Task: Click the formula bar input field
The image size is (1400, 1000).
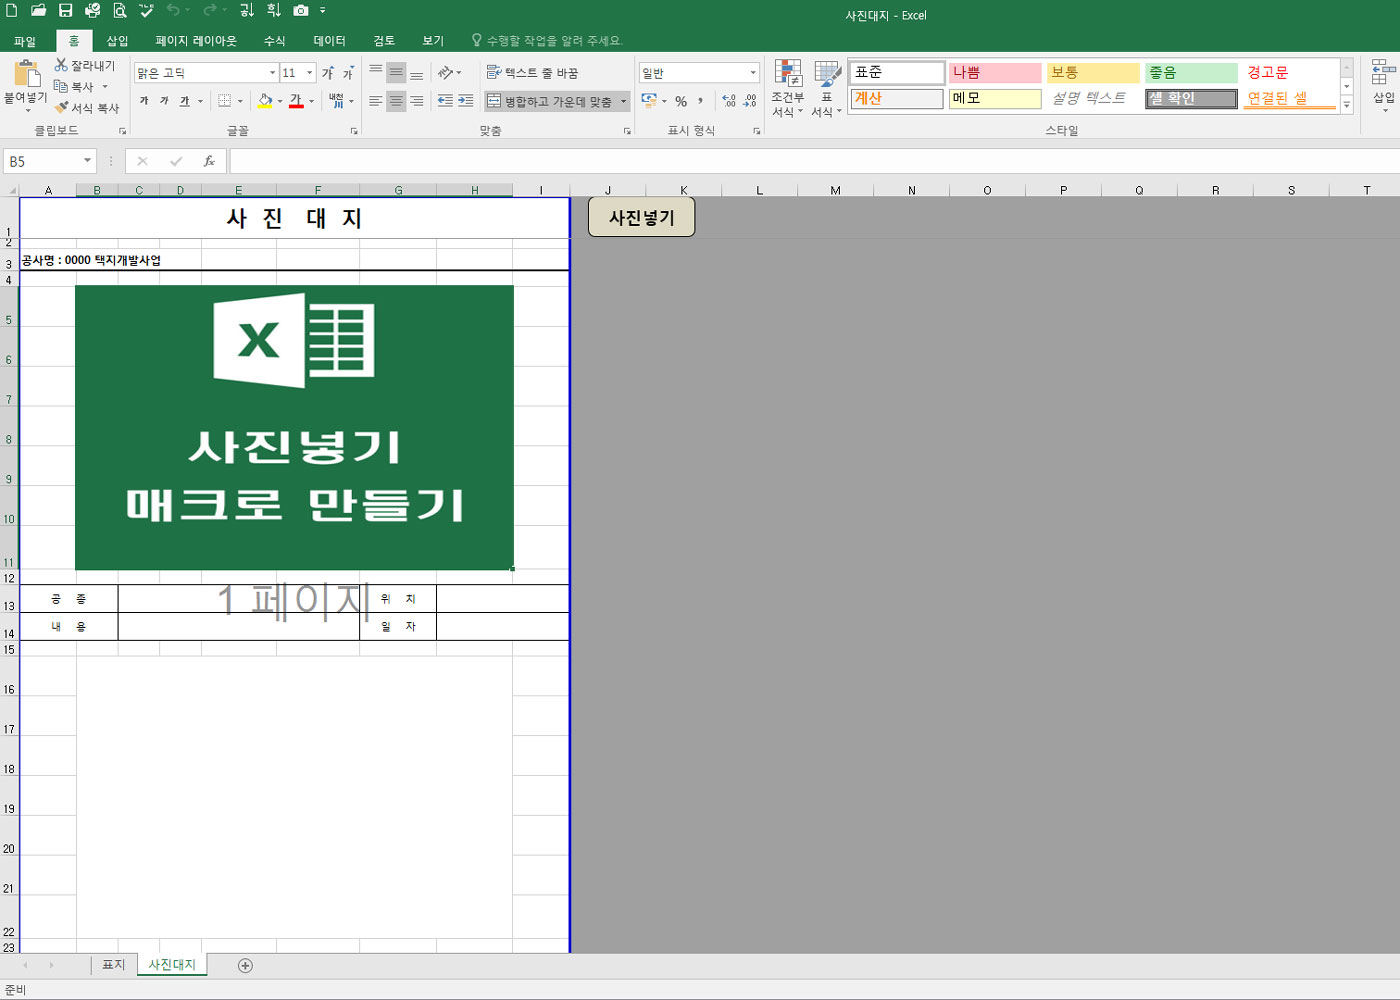Action: tap(814, 161)
